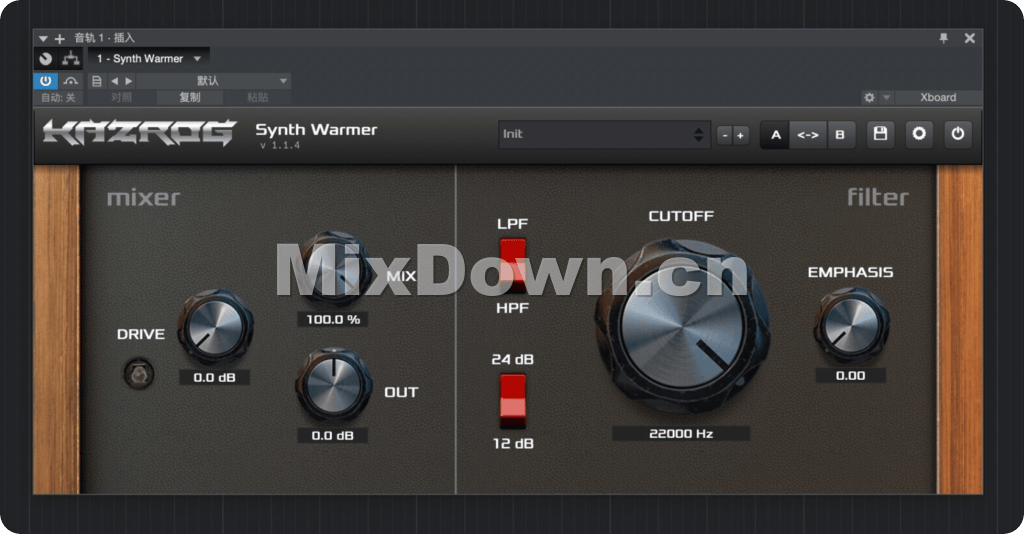Click the Kazrog logo
This screenshot has height=534, width=1024.
pos(139,133)
